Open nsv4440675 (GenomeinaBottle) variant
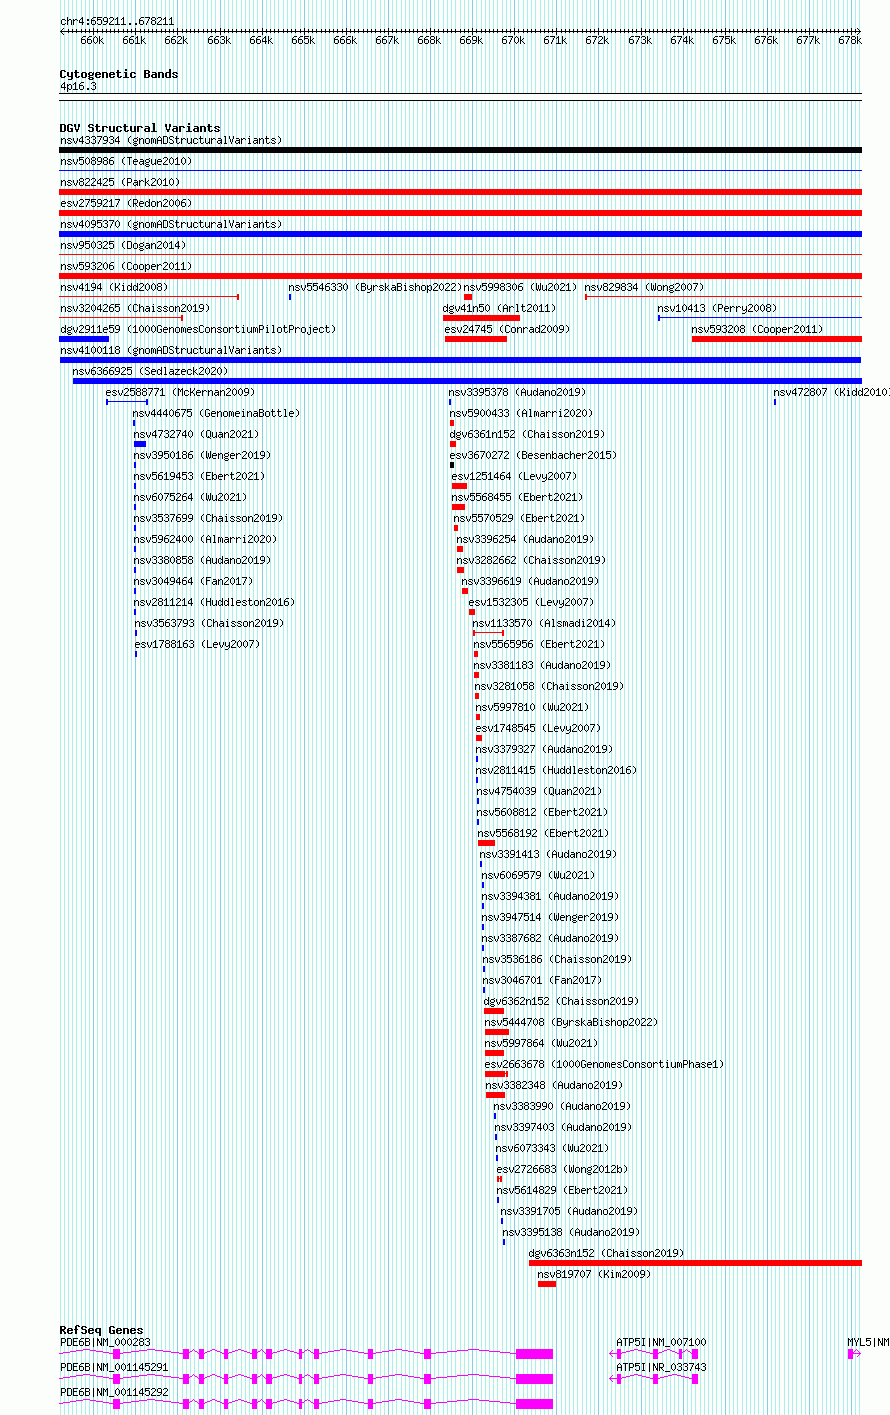This screenshot has width=890, height=1415. coord(216,413)
